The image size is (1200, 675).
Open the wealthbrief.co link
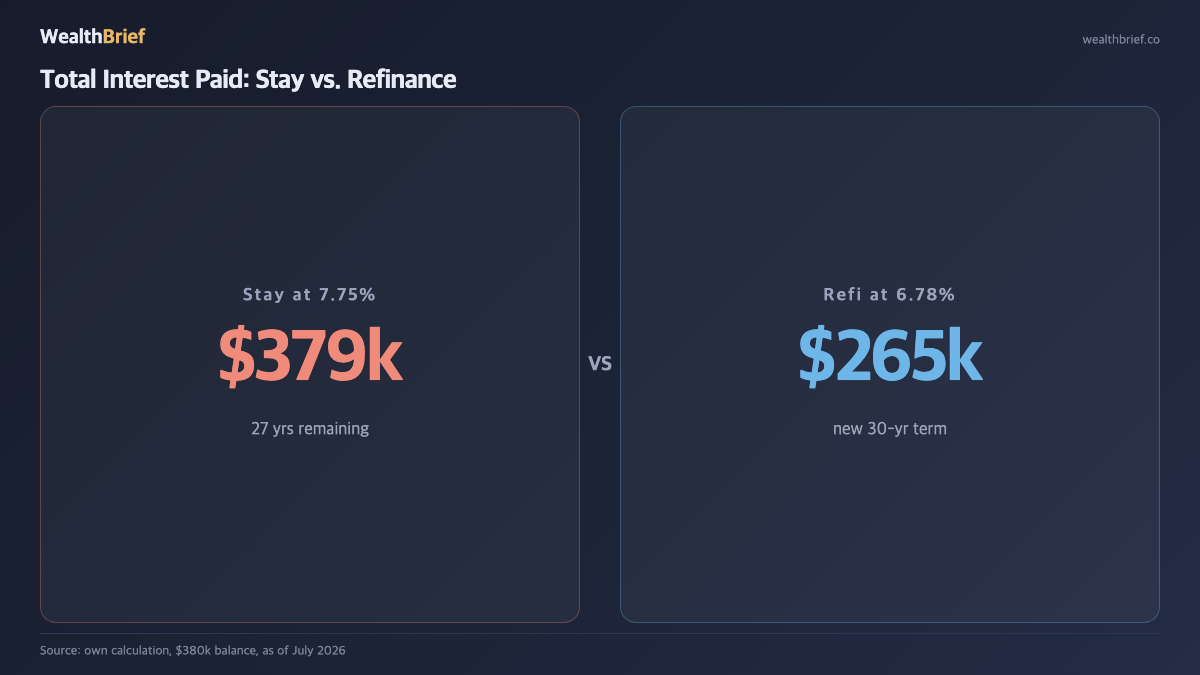pyautogui.click(x=1121, y=39)
